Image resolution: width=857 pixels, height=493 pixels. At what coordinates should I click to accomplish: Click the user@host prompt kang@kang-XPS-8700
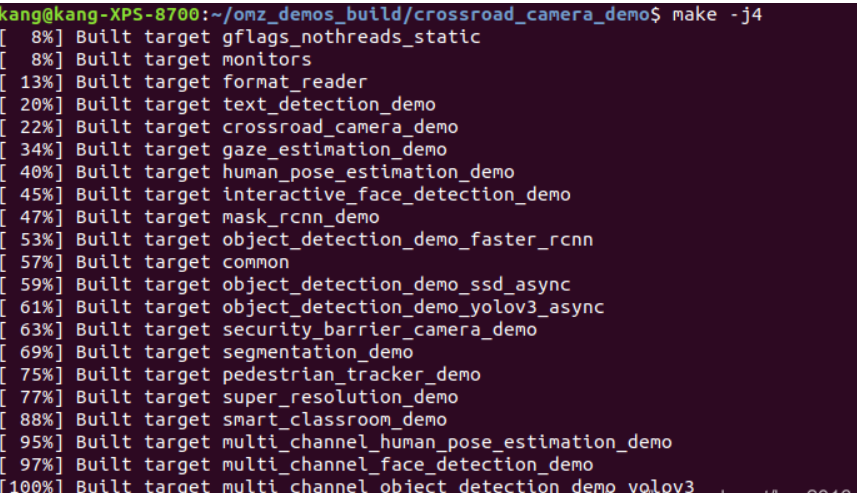click(100, 15)
